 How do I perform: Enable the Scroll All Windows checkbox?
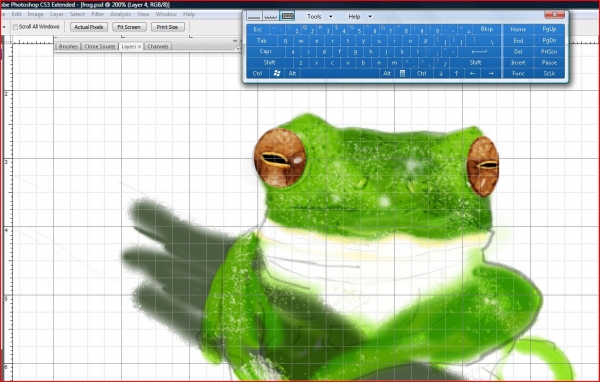(15, 27)
